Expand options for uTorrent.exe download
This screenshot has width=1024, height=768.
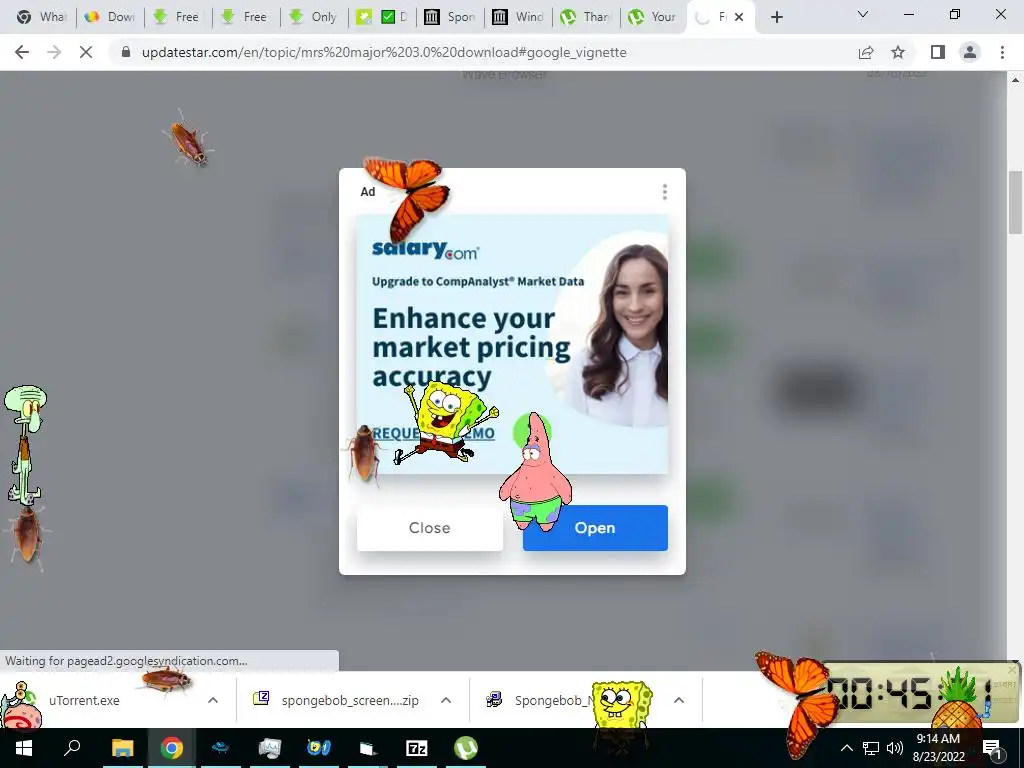[212, 700]
